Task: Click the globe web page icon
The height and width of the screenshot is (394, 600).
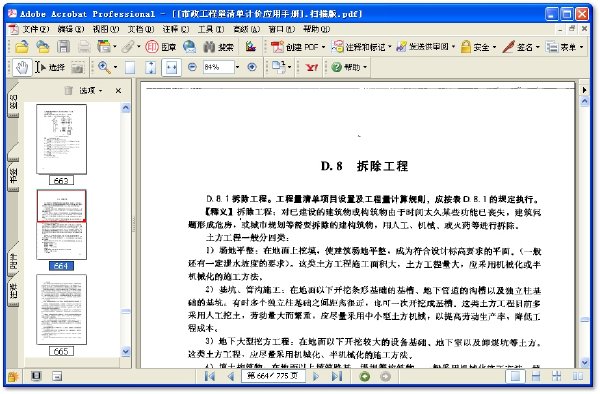Action: (x=189, y=47)
